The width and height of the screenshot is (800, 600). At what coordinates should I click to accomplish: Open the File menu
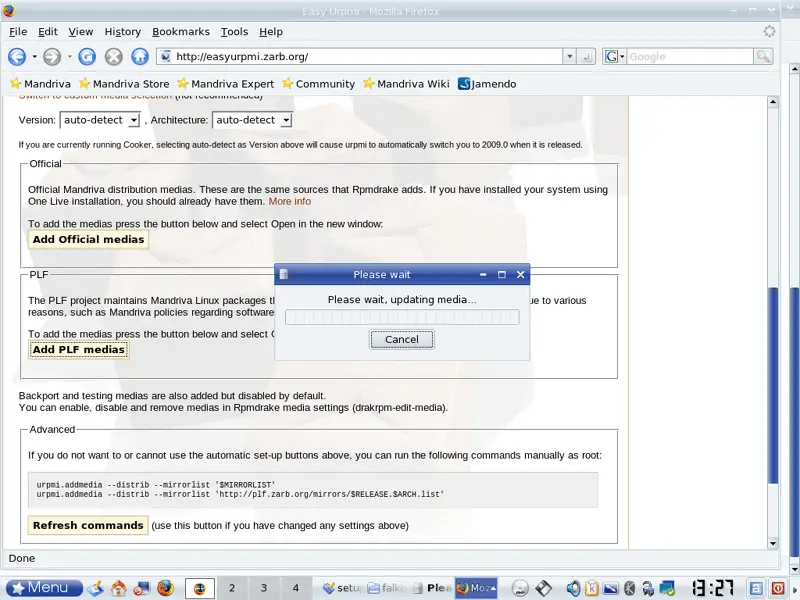[18, 32]
